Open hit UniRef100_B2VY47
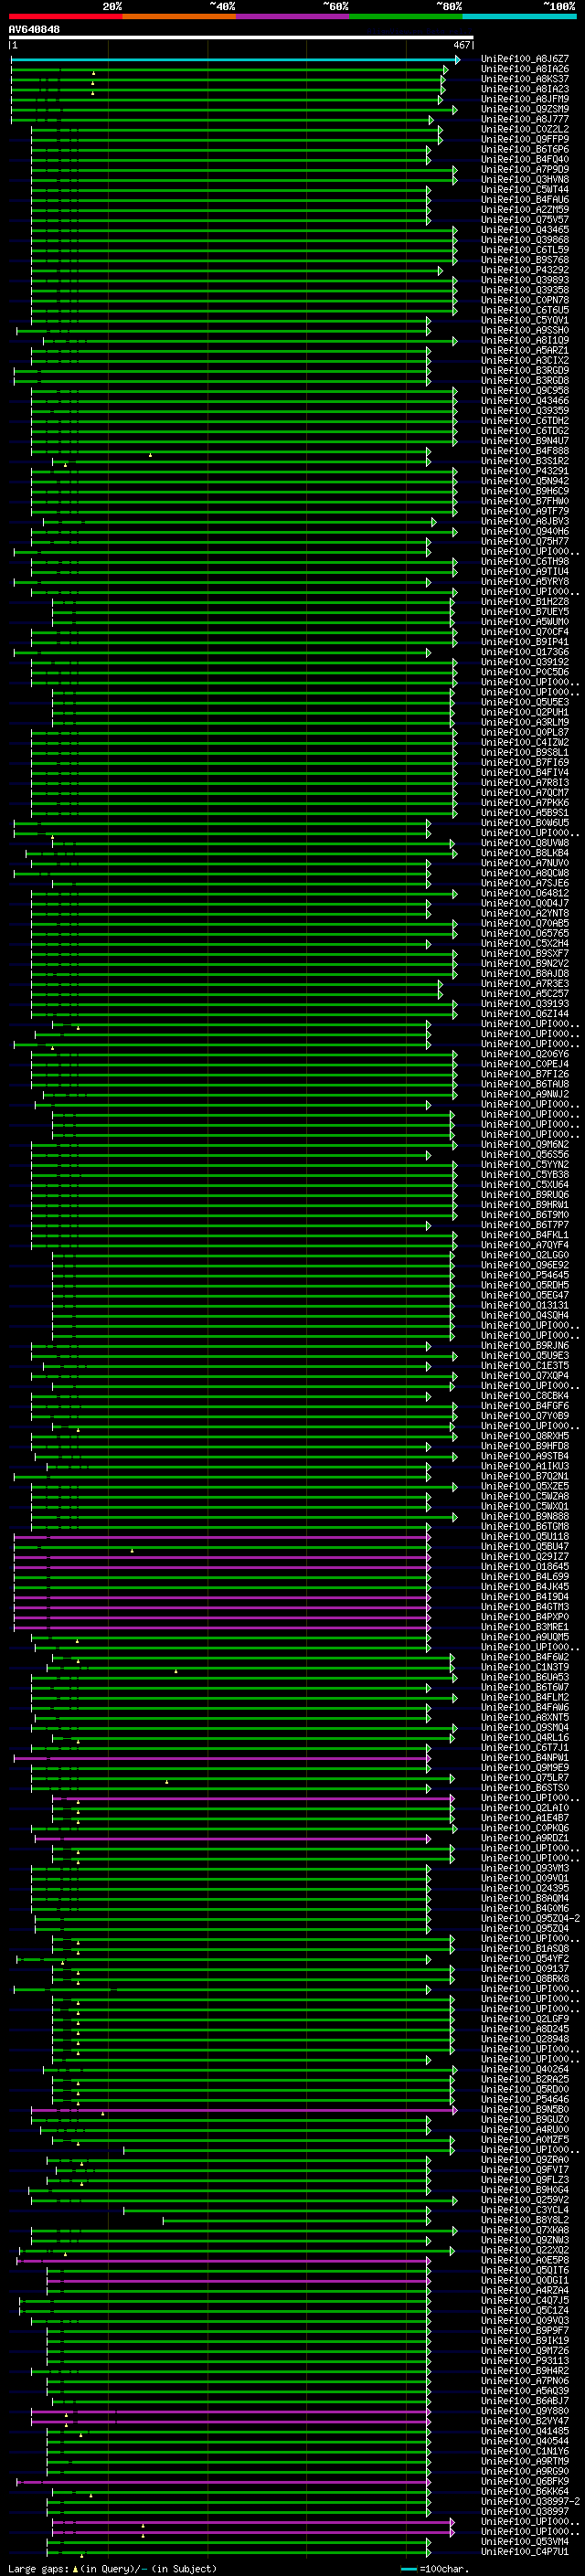The width and height of the screenshot is (585, 2576). pyautogui.click(x=525, y=2420)
